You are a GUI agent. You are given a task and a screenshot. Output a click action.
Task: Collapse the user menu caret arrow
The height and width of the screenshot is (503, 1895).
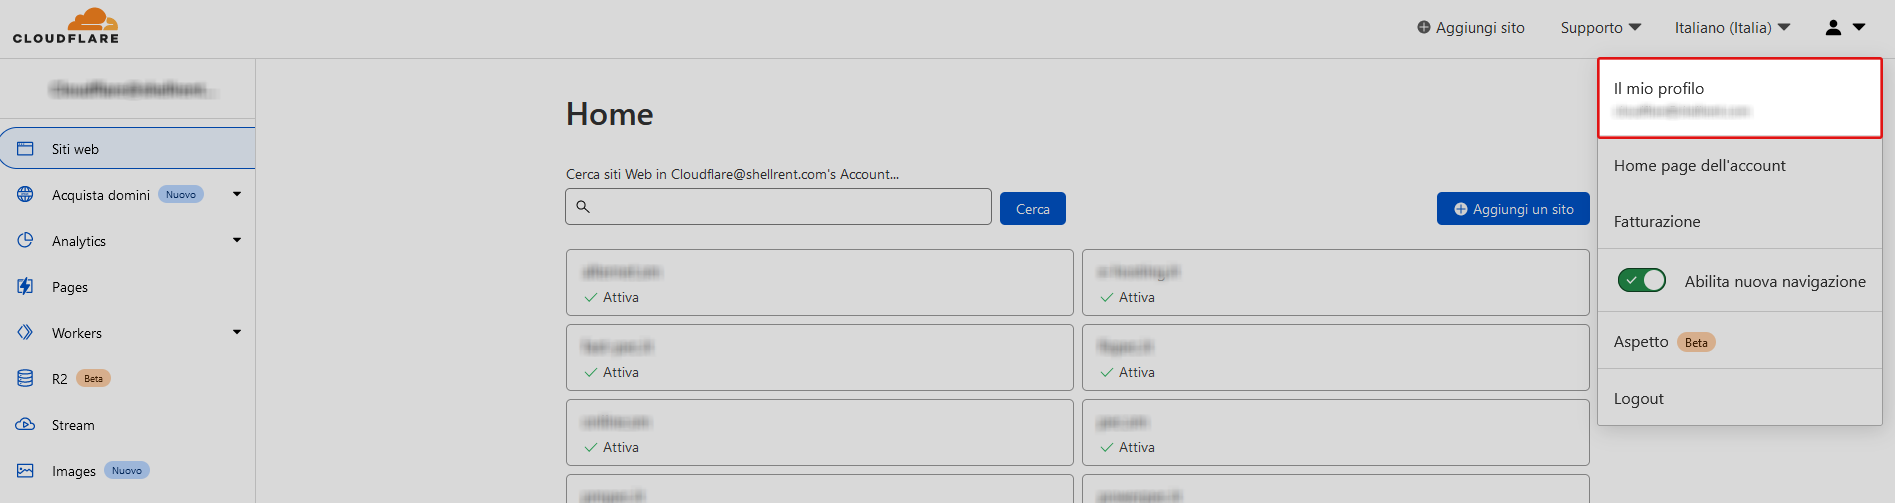click(1859, 27)
